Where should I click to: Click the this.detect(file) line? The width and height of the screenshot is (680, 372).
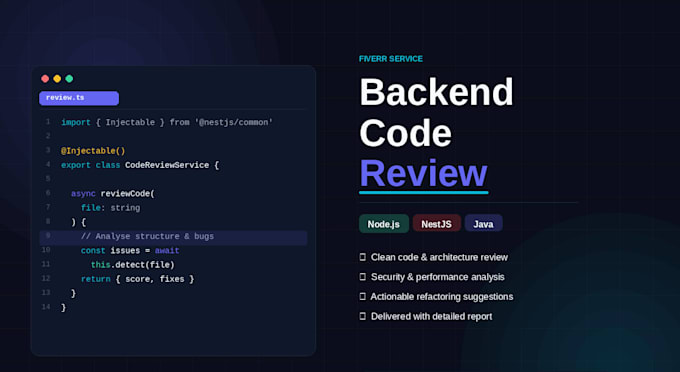(x=133, y=265)
